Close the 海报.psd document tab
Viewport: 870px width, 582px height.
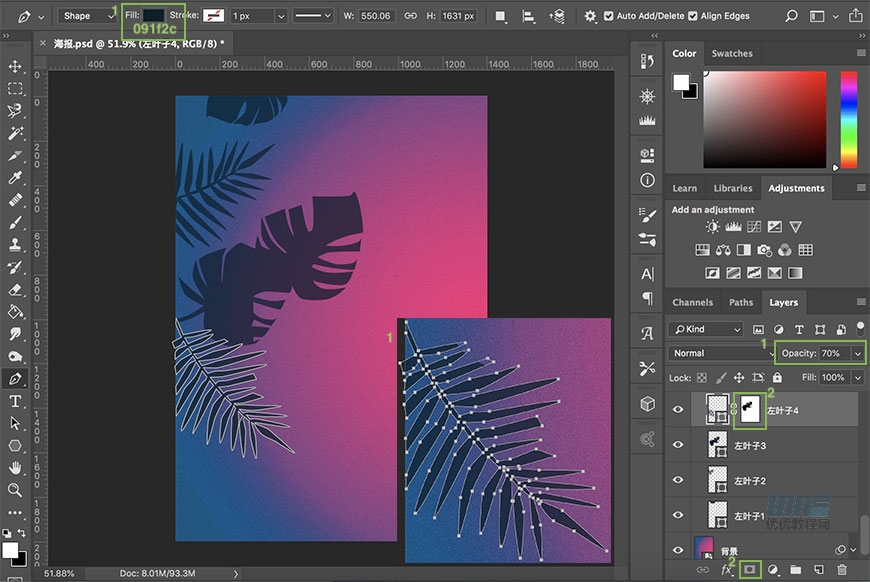pos(43,43)
